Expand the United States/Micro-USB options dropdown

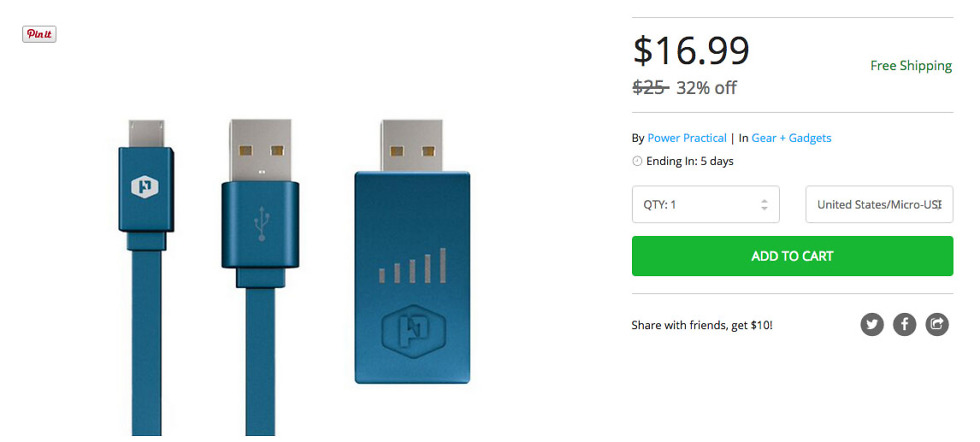coord(879,204)
